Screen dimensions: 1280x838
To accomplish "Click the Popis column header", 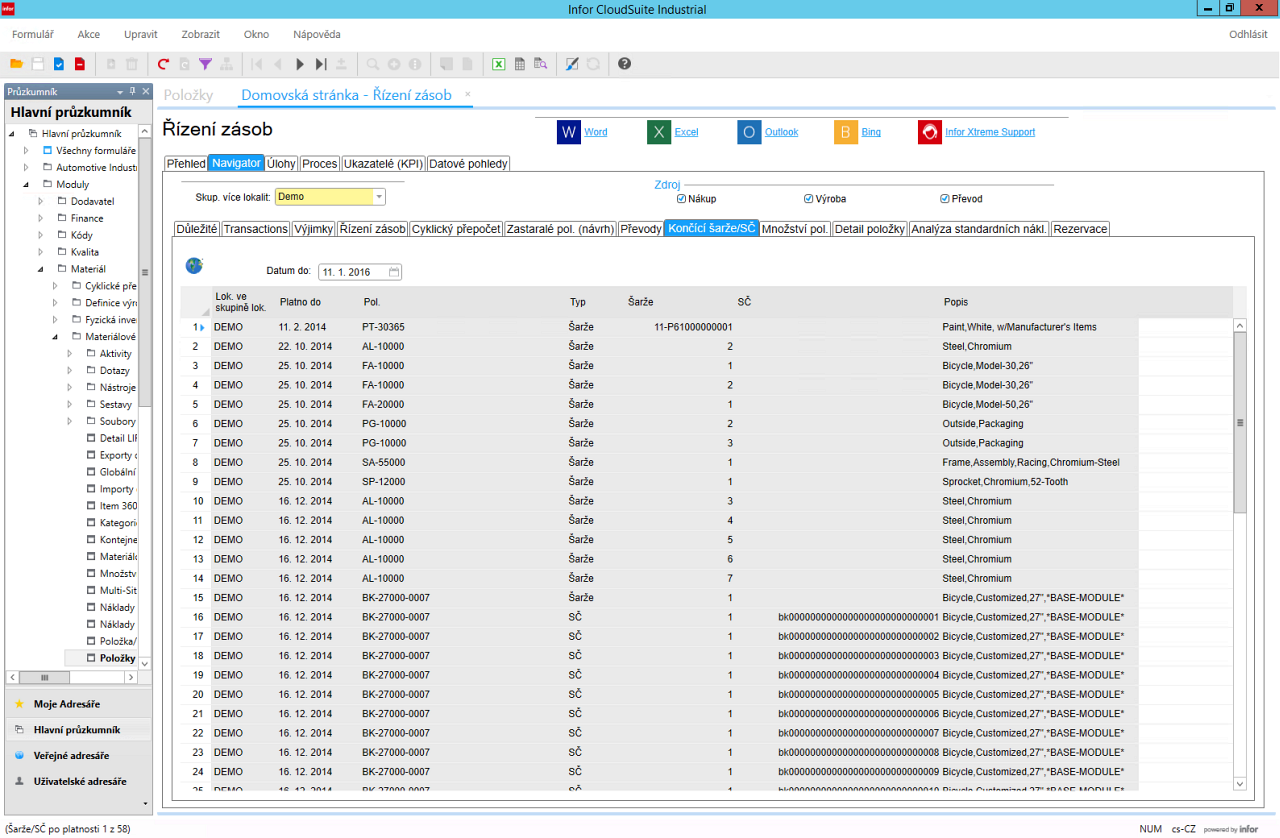I will tap(956, 302).
